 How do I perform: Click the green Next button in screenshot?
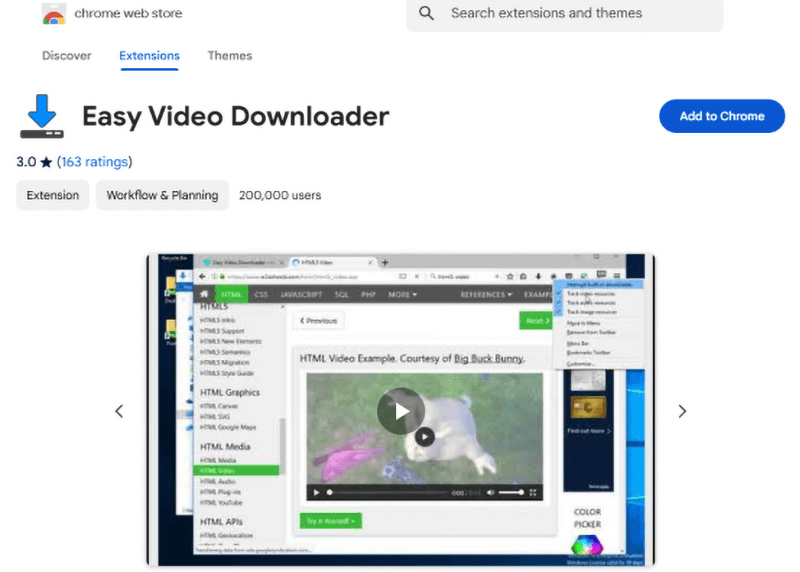point(535,320)
